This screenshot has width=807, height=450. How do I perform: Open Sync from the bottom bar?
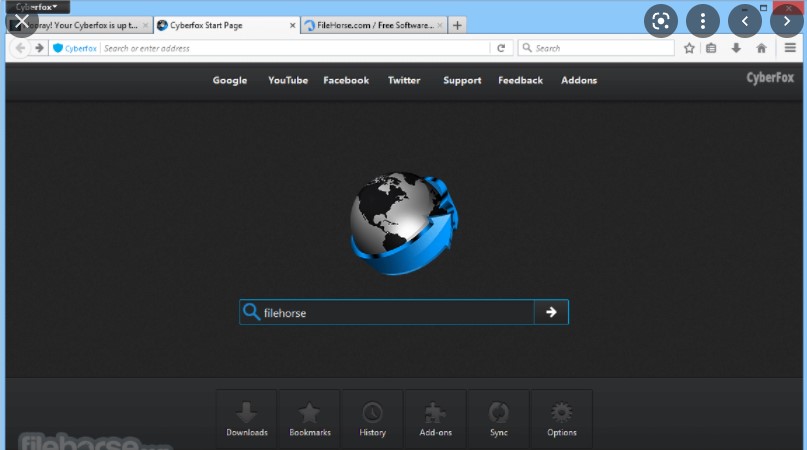499,419
